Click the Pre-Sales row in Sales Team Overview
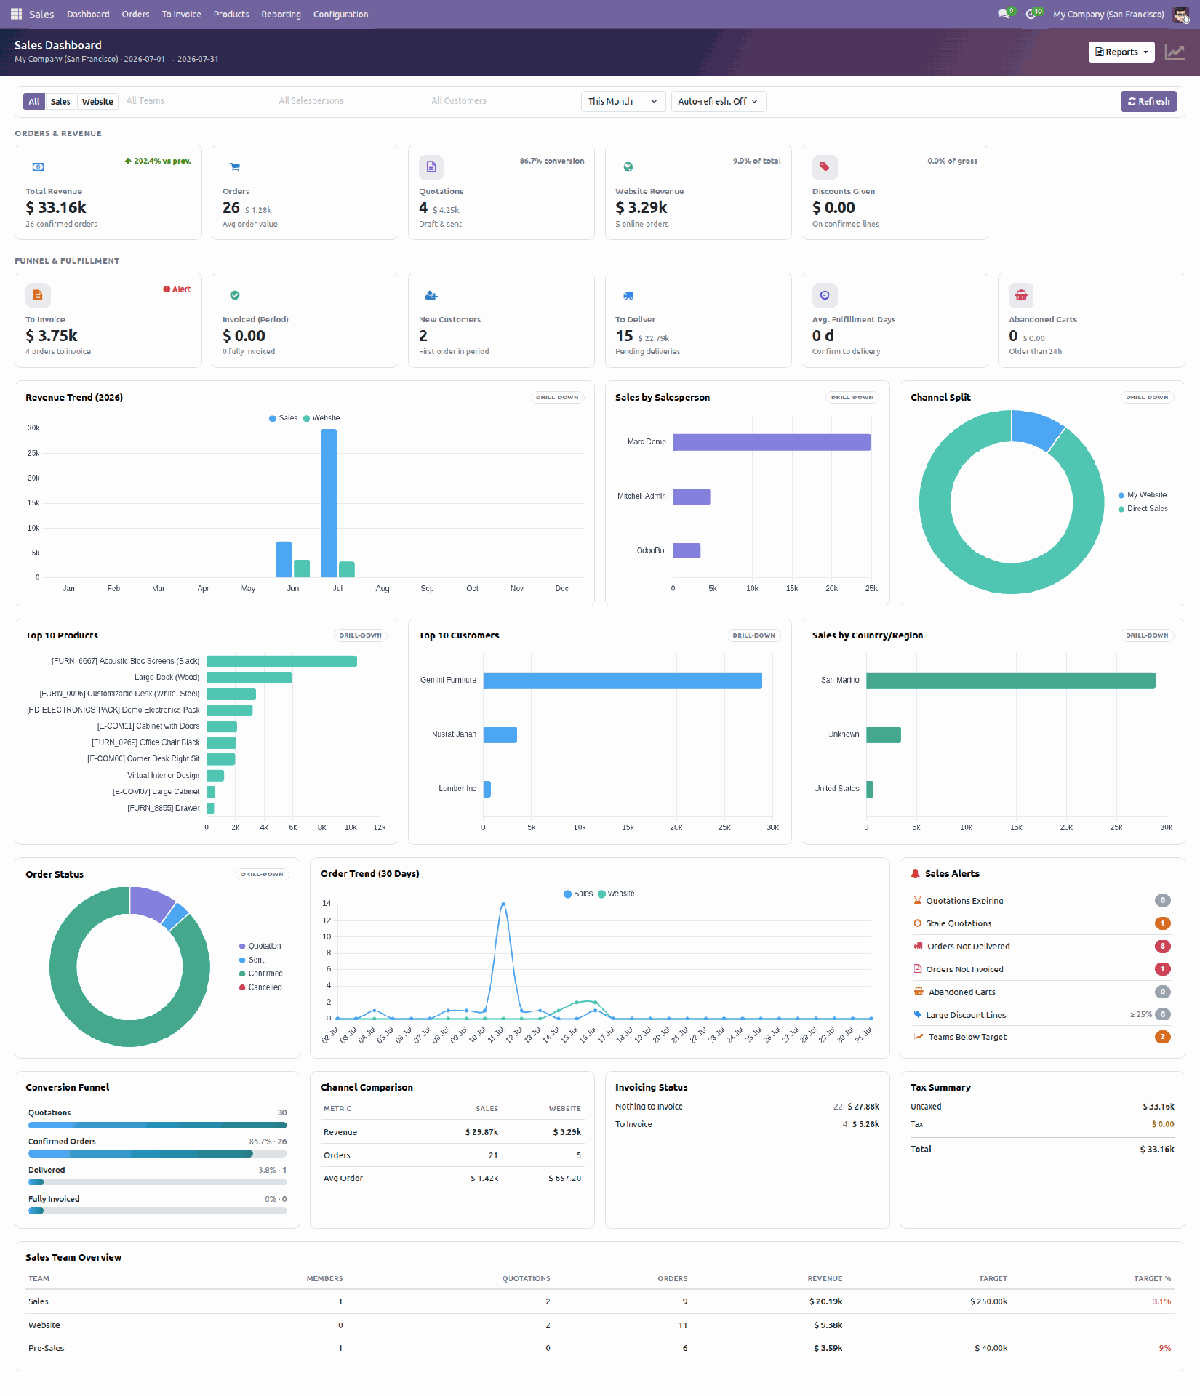The image size is (1200, 1396). pos(600,1348)
